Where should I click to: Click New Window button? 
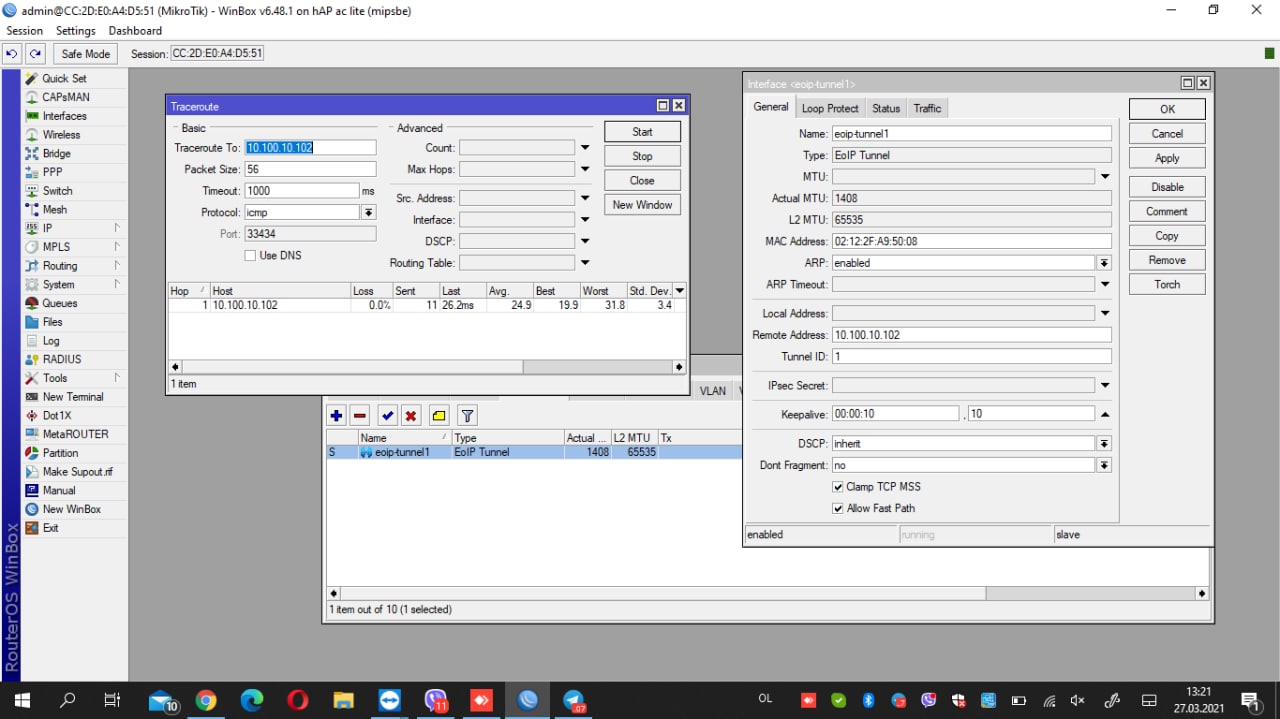pos(642,205)
